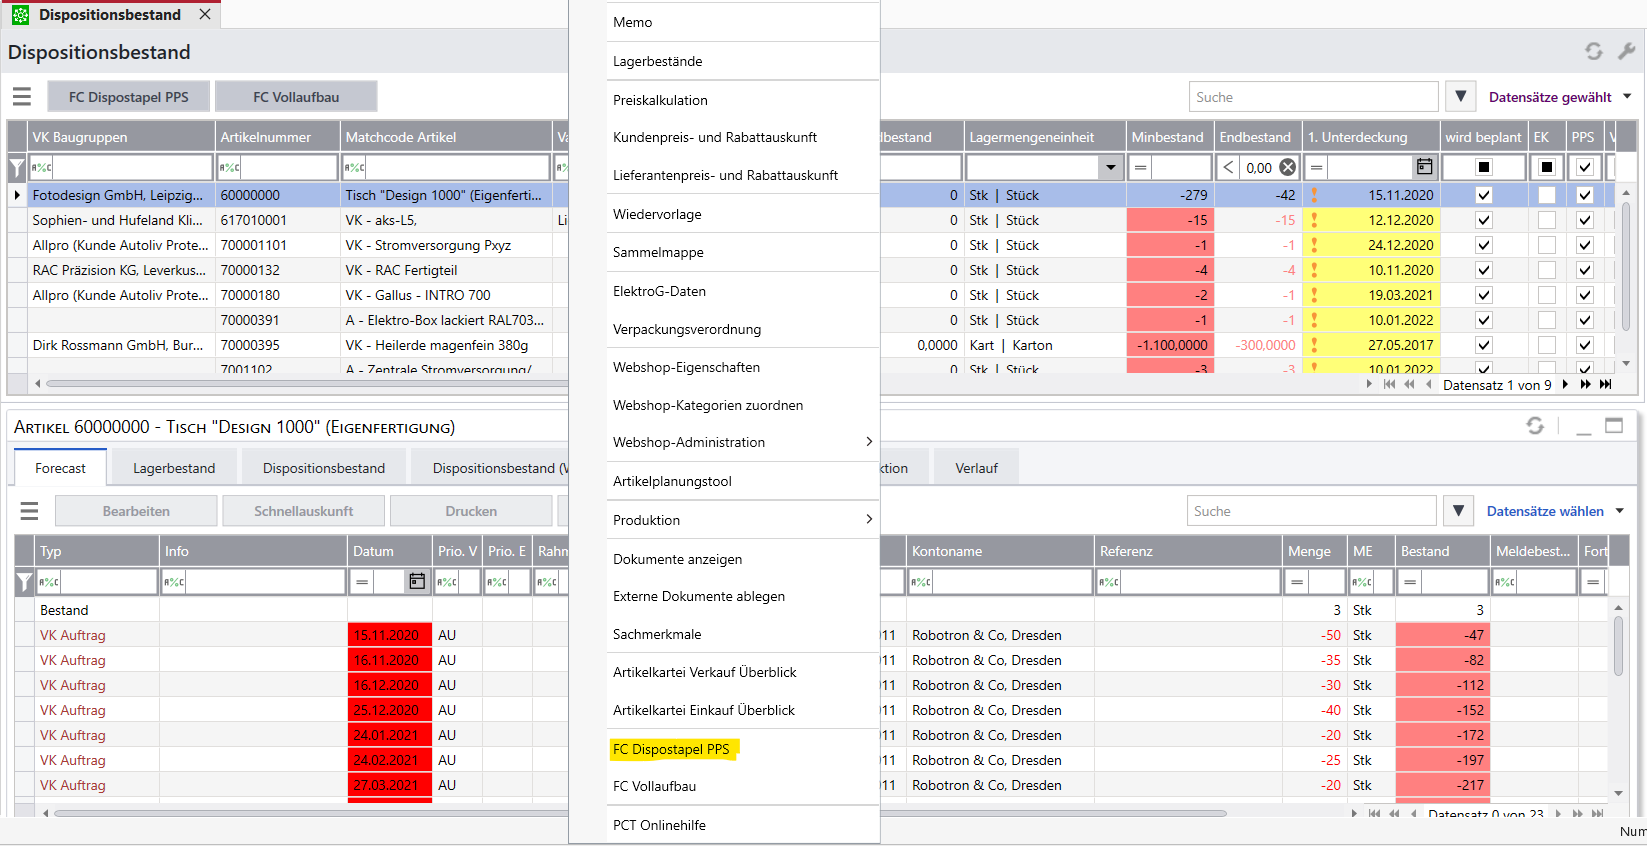Open the hamburger menu next to FC Dispostapel PPS
The image size is (1647, 846).
point(22,97)
